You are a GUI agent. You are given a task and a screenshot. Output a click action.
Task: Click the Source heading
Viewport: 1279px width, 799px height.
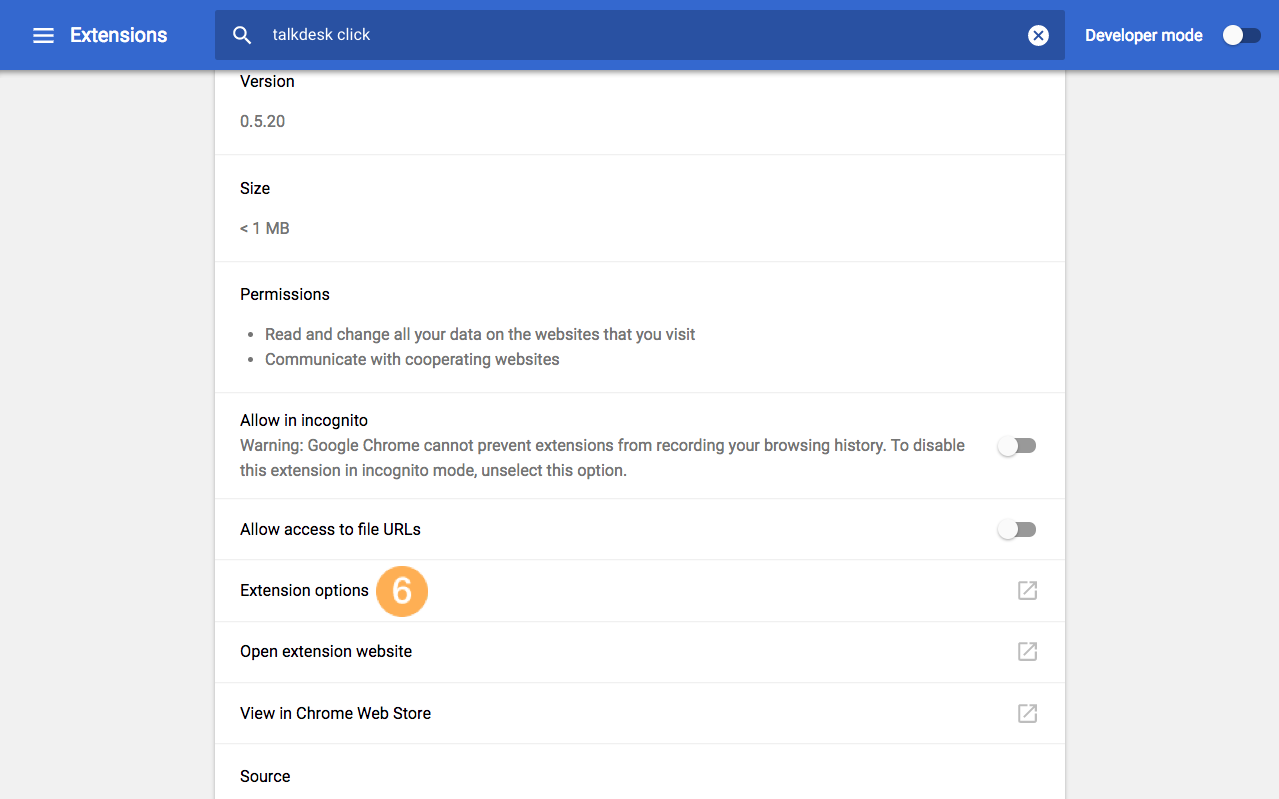(265, 776)
